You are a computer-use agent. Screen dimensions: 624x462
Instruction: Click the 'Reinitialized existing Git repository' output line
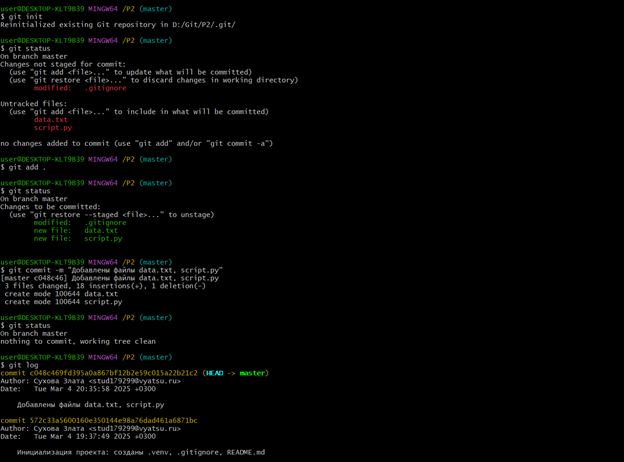pyautogui.click(x=118, y=25)
